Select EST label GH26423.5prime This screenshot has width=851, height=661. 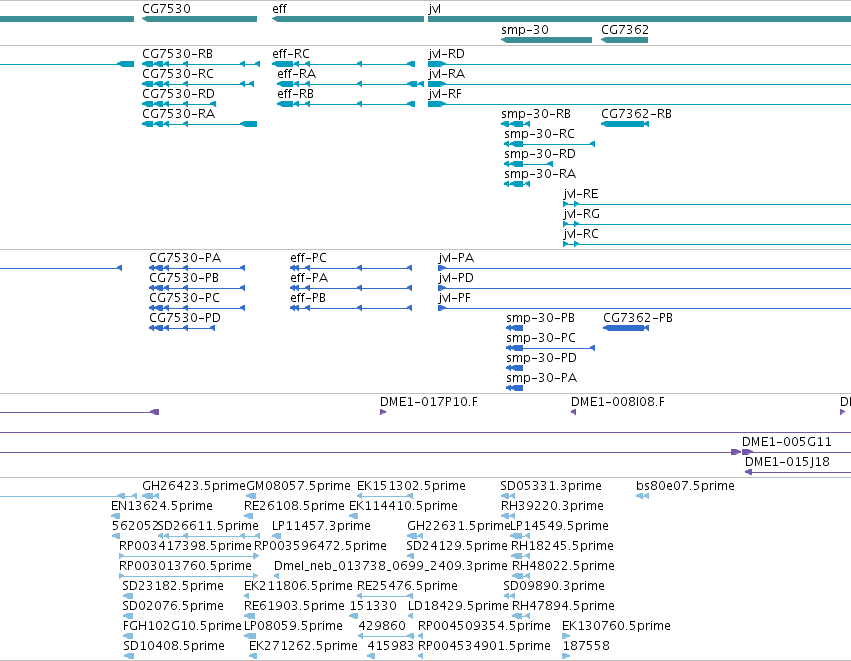point(194,486)
